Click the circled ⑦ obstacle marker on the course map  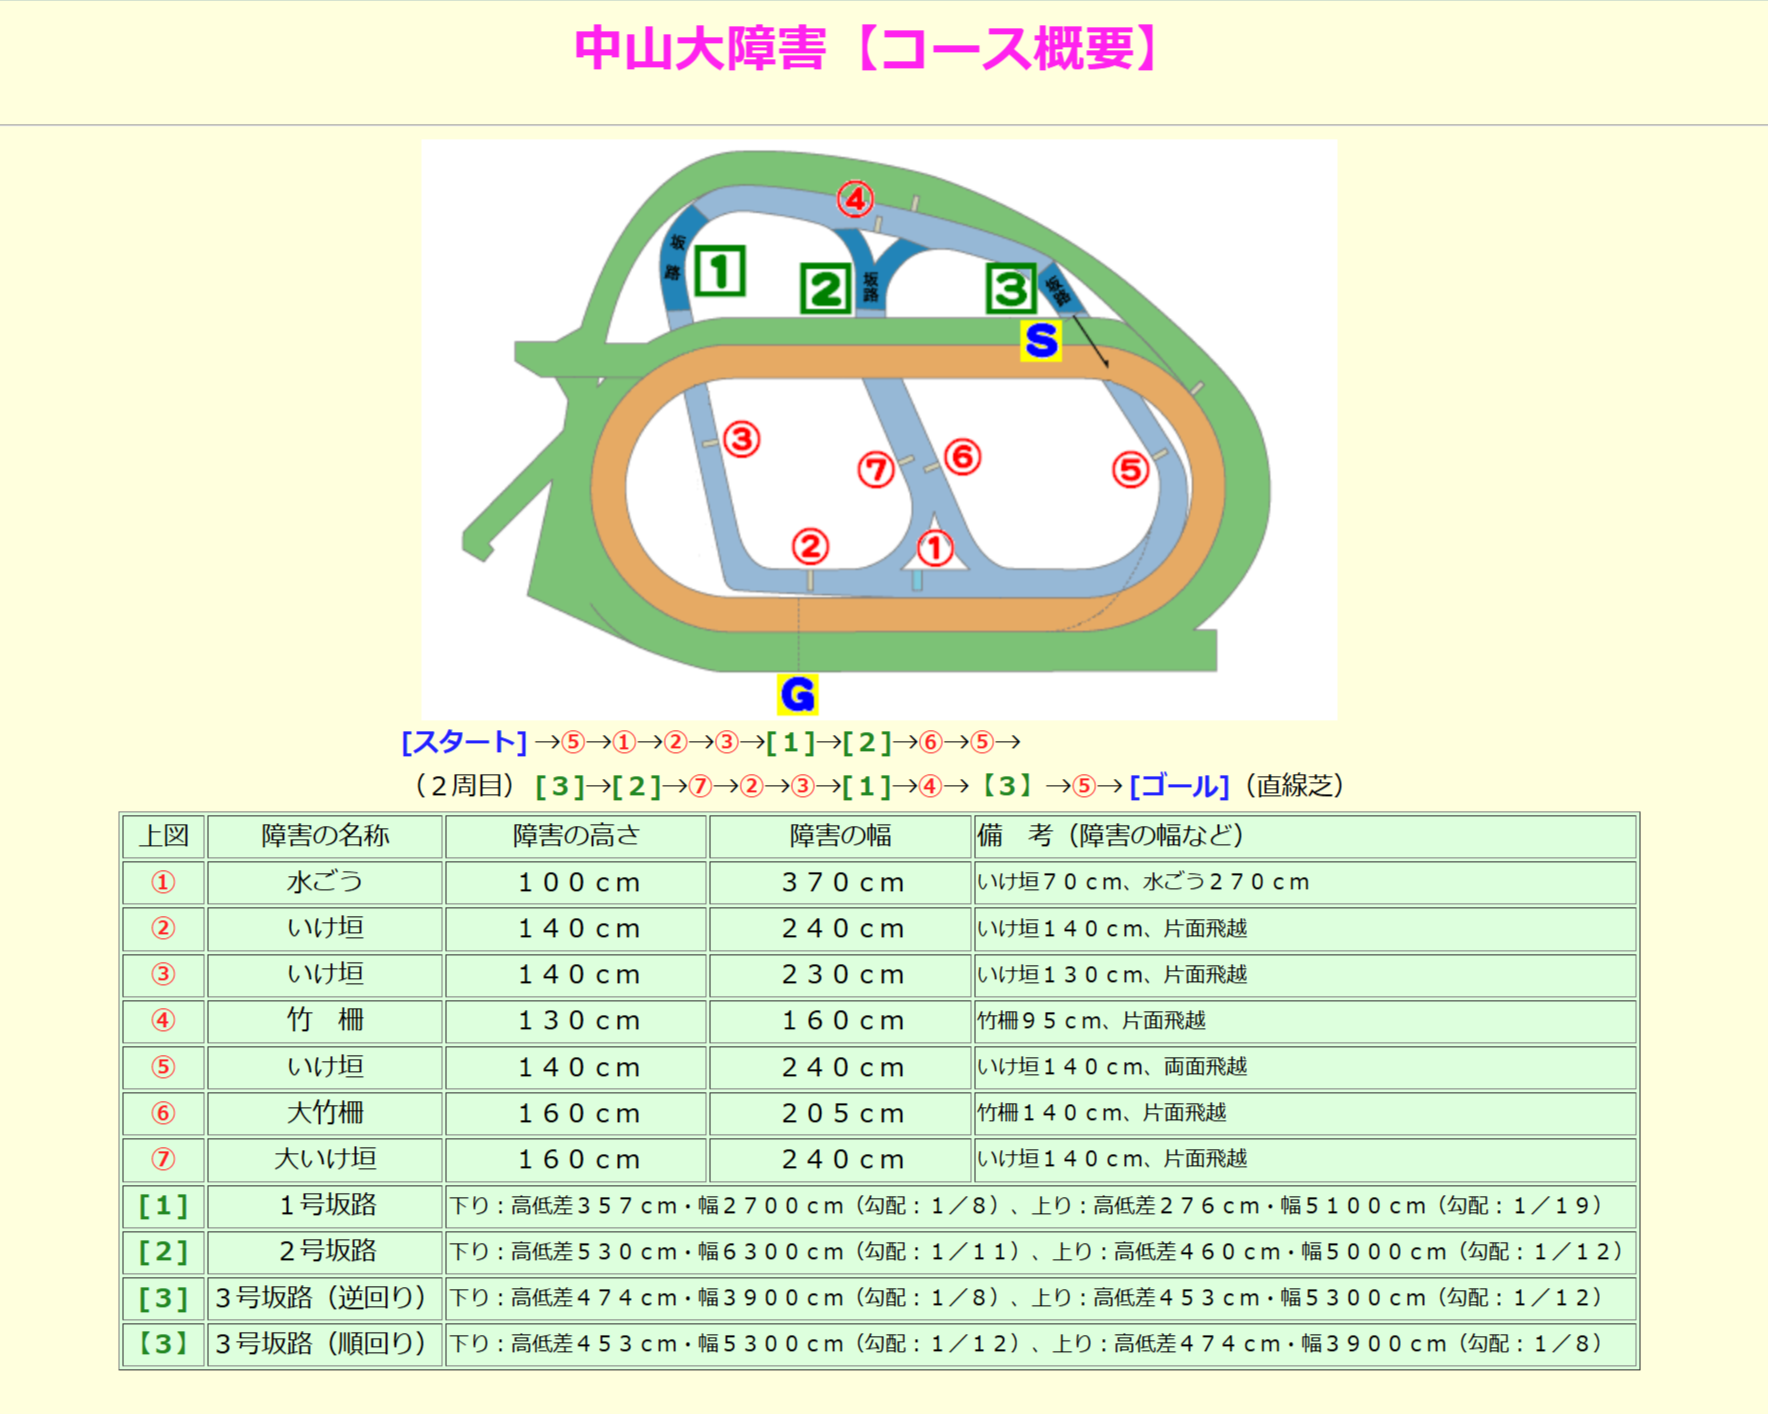(x=876, y=469)
